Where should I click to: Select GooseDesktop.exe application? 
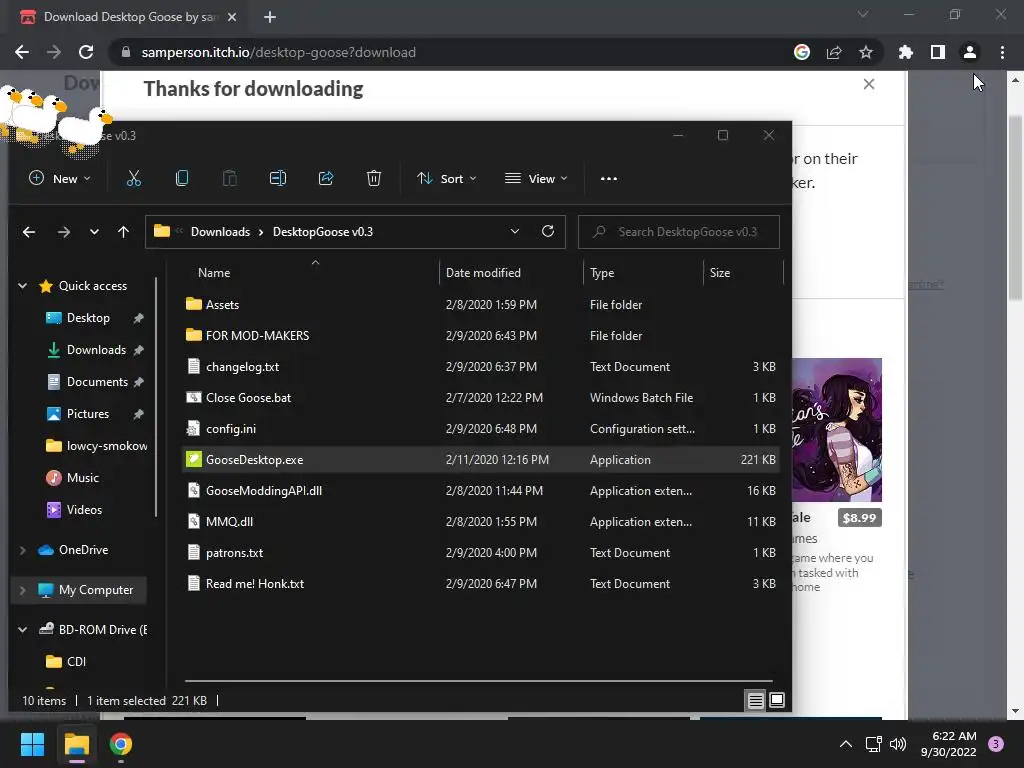(x=481, y=460)
